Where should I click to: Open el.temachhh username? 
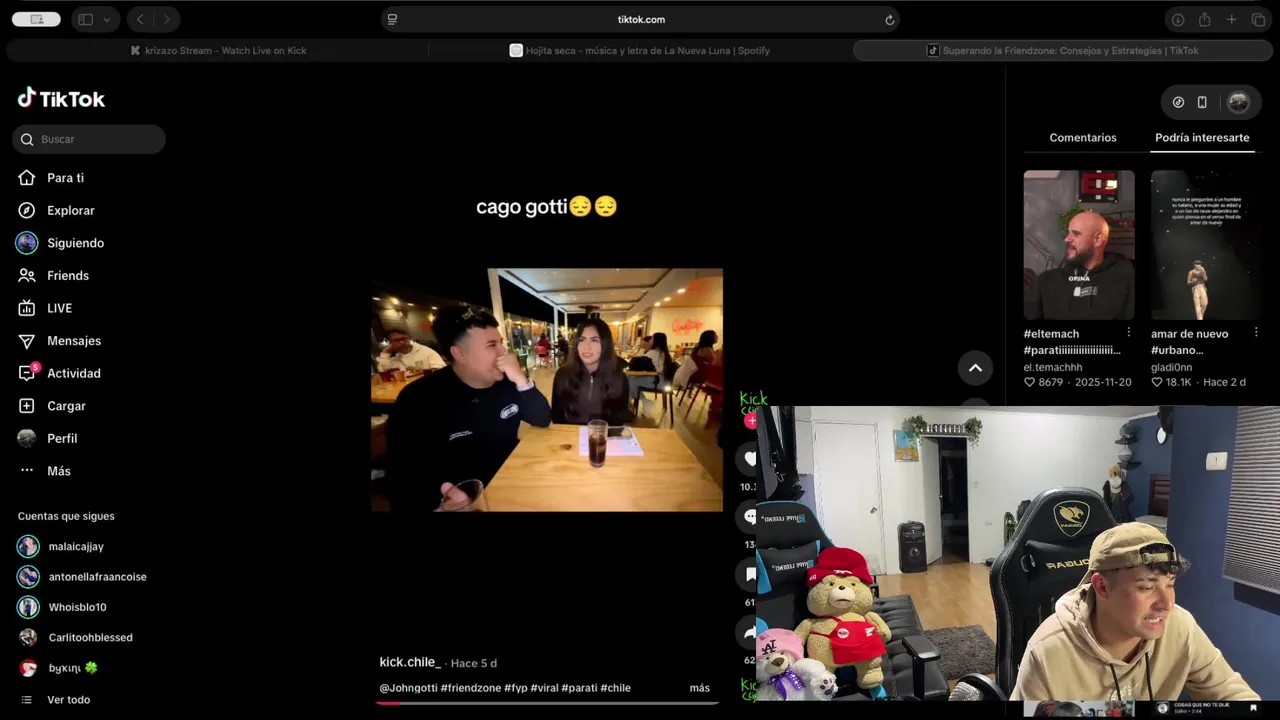(x=1053, y=367)
